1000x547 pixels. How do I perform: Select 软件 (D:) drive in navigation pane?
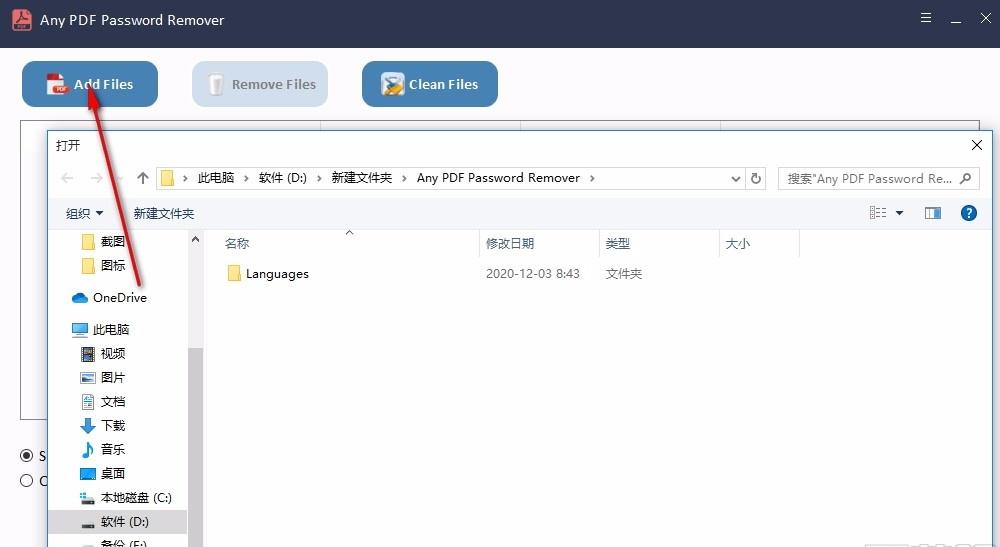pyautogui.click(x=118, y=521)
